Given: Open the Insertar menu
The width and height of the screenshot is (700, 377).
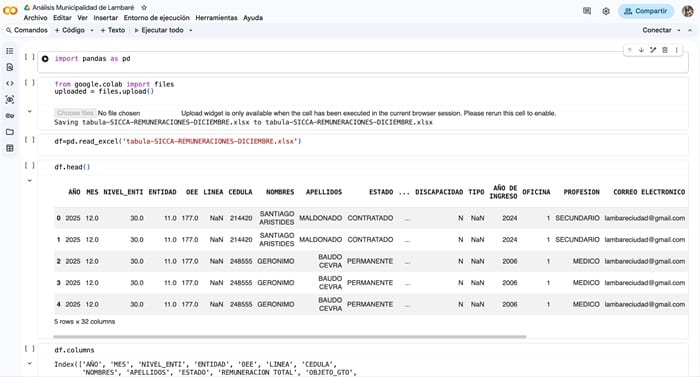Looking at the screenshot, I should coord(105,18).
